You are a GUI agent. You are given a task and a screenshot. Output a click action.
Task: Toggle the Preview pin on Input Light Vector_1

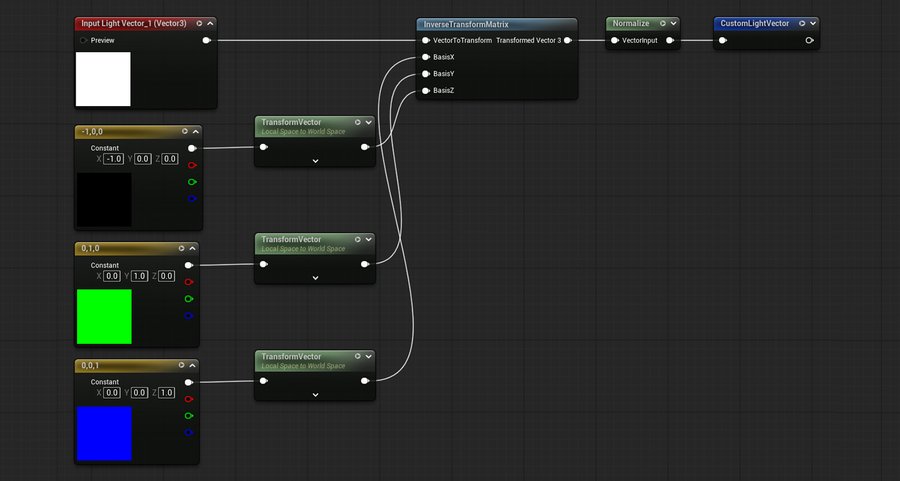click(84, 41)
